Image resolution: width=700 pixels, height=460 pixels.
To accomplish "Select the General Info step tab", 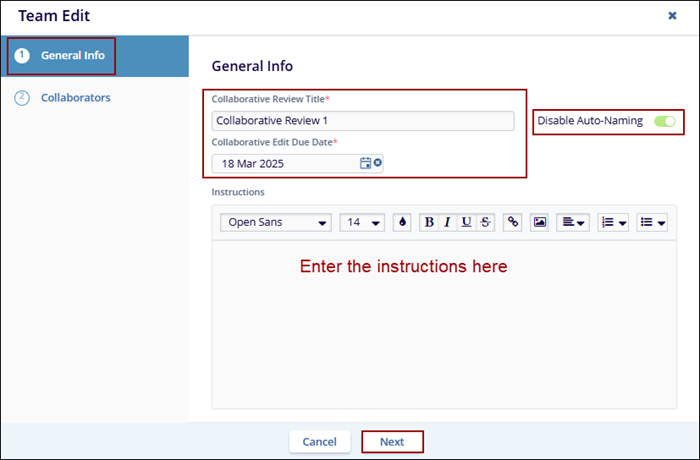I will 62,55.
